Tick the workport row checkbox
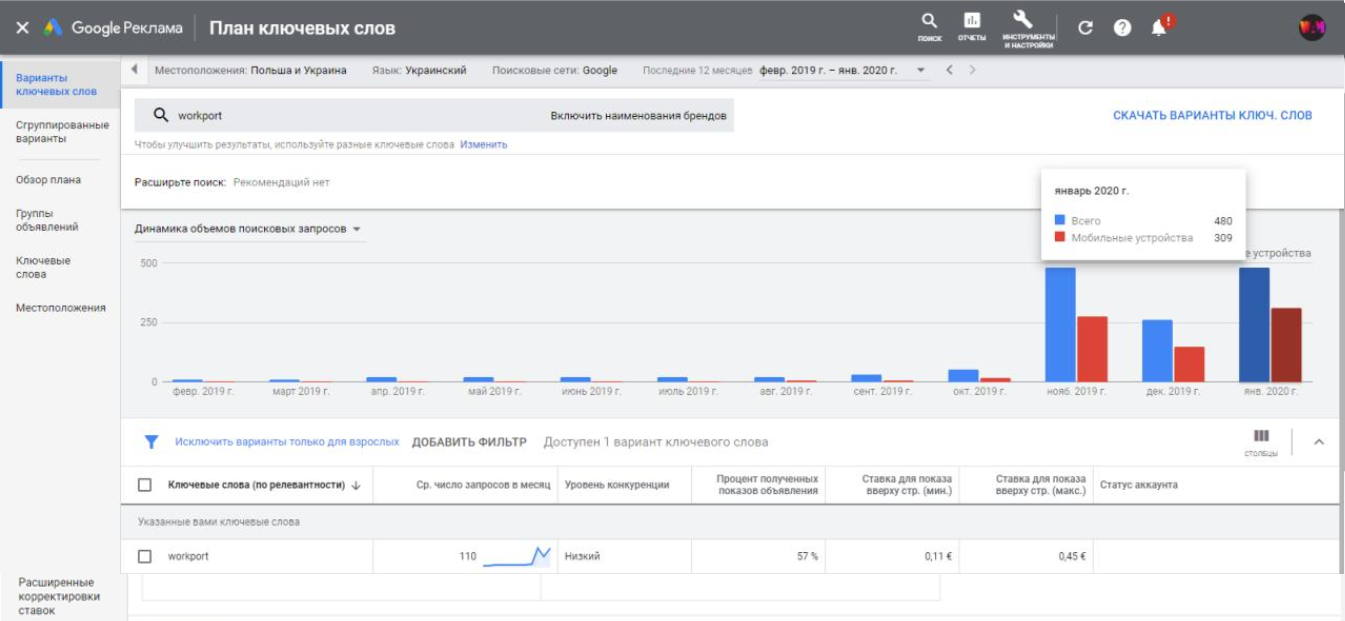Viewport: 1345px width, 621px height. pyautogui.click(x=145, y=556)
